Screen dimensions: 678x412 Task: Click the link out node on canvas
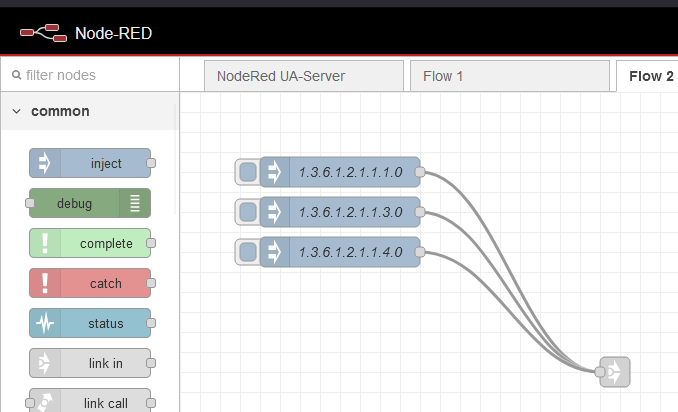(x=615, y=372)
